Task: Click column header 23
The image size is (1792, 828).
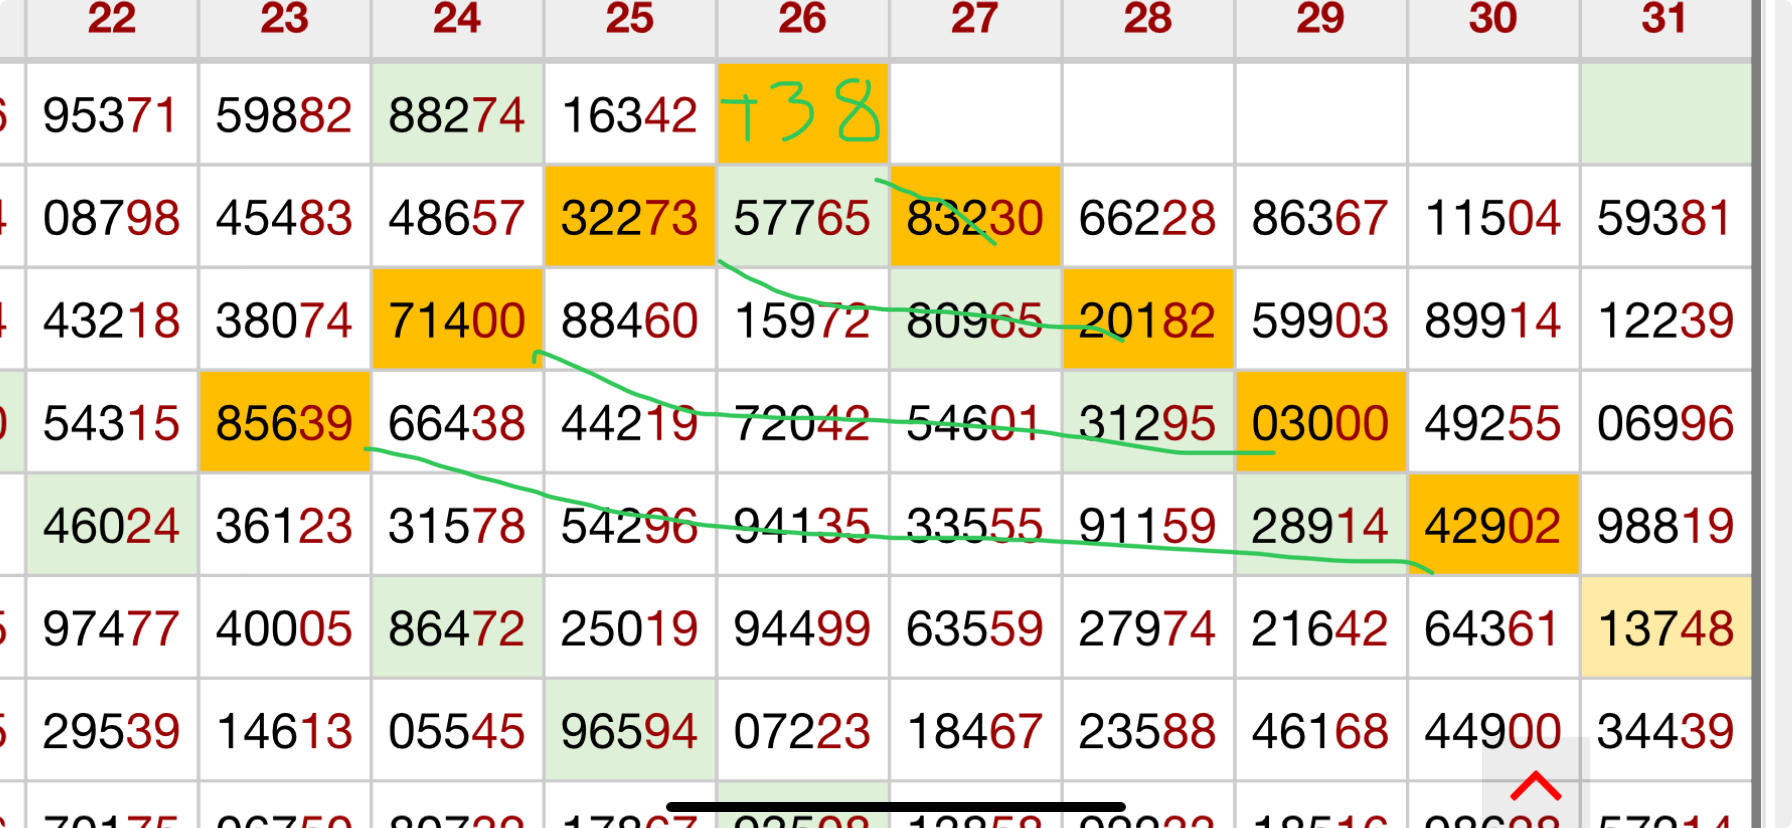Action: (284, 20)
